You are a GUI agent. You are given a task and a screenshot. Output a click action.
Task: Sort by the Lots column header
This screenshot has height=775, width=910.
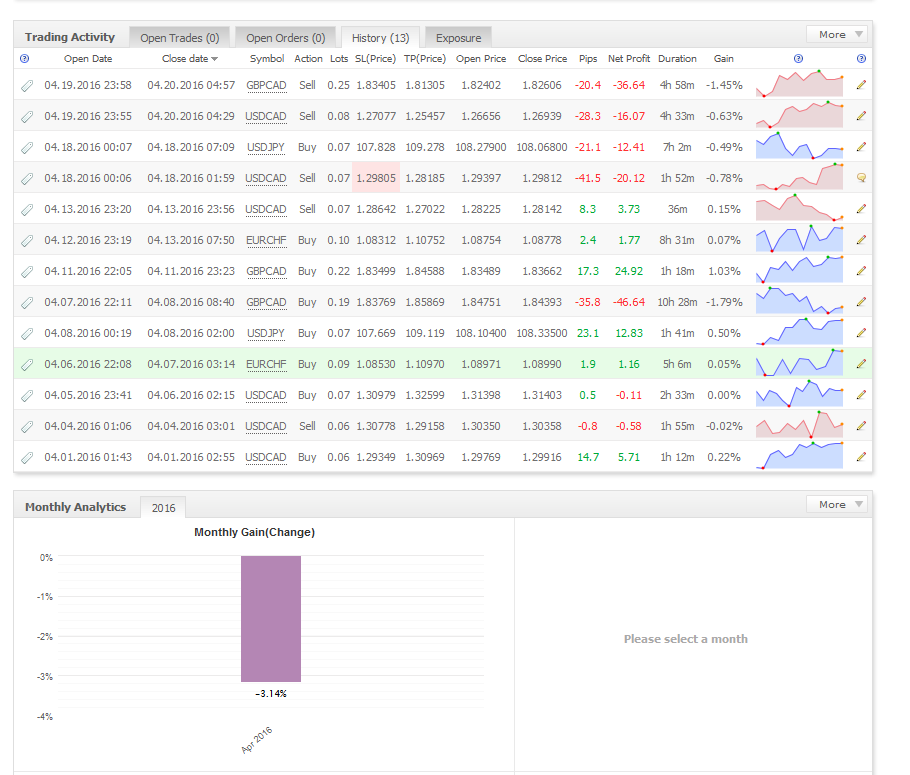tap(339, 59)
